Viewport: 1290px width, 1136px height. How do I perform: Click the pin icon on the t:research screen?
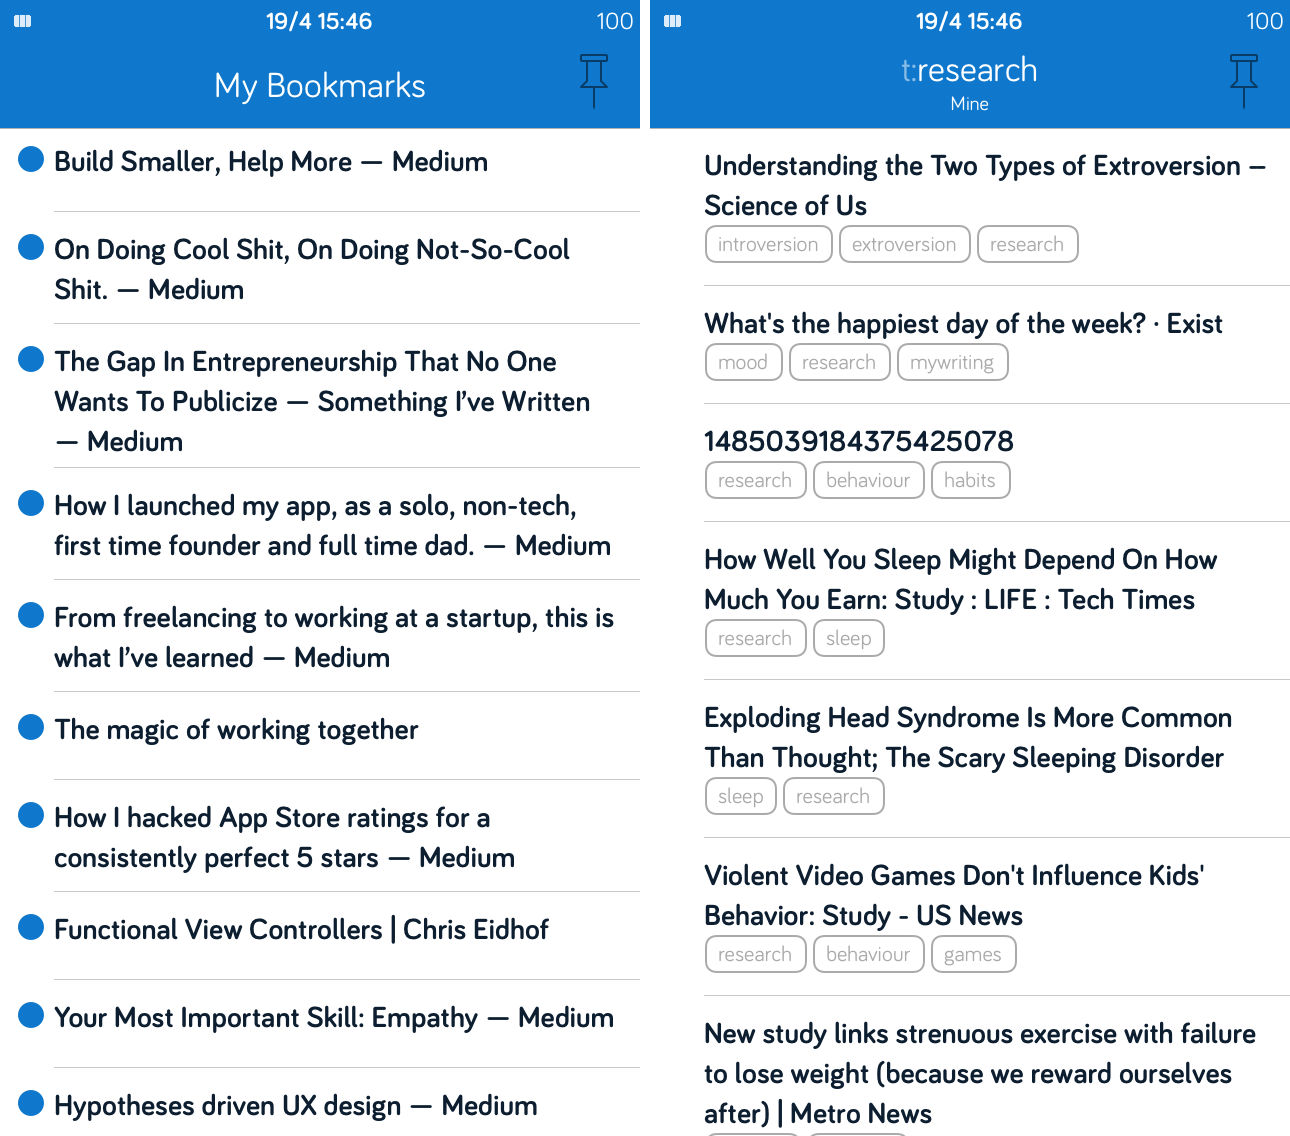coord(1243,80)
